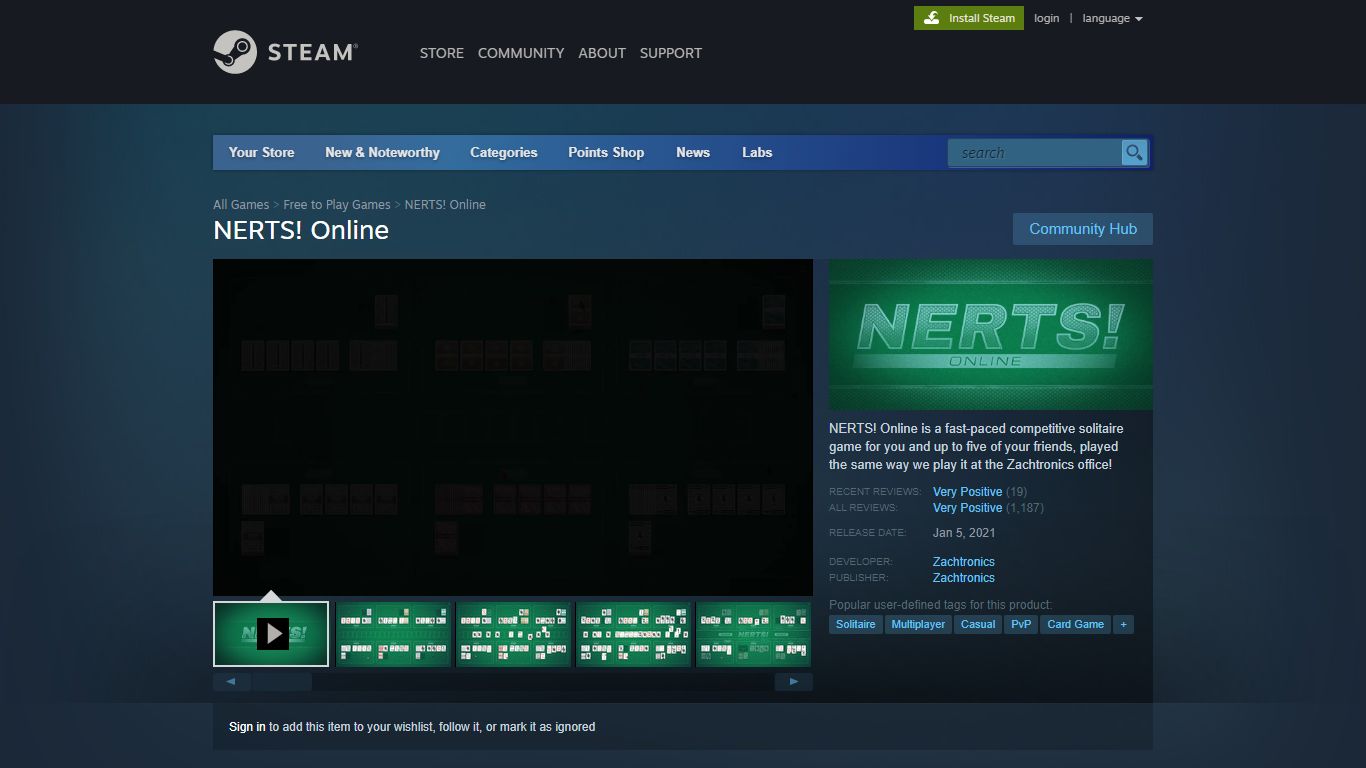Click NERTS! Online breadcrumb link
Image resolution: width=1366 pixels, height=768 pixels.
click(x=445, y=204)
